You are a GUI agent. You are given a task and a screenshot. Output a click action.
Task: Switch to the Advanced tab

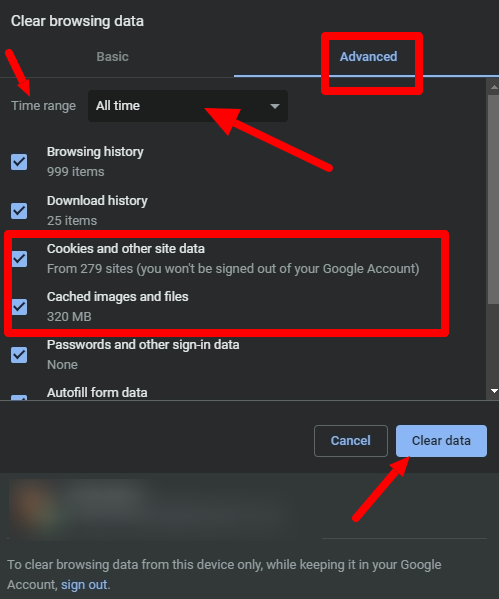[368, 57]
